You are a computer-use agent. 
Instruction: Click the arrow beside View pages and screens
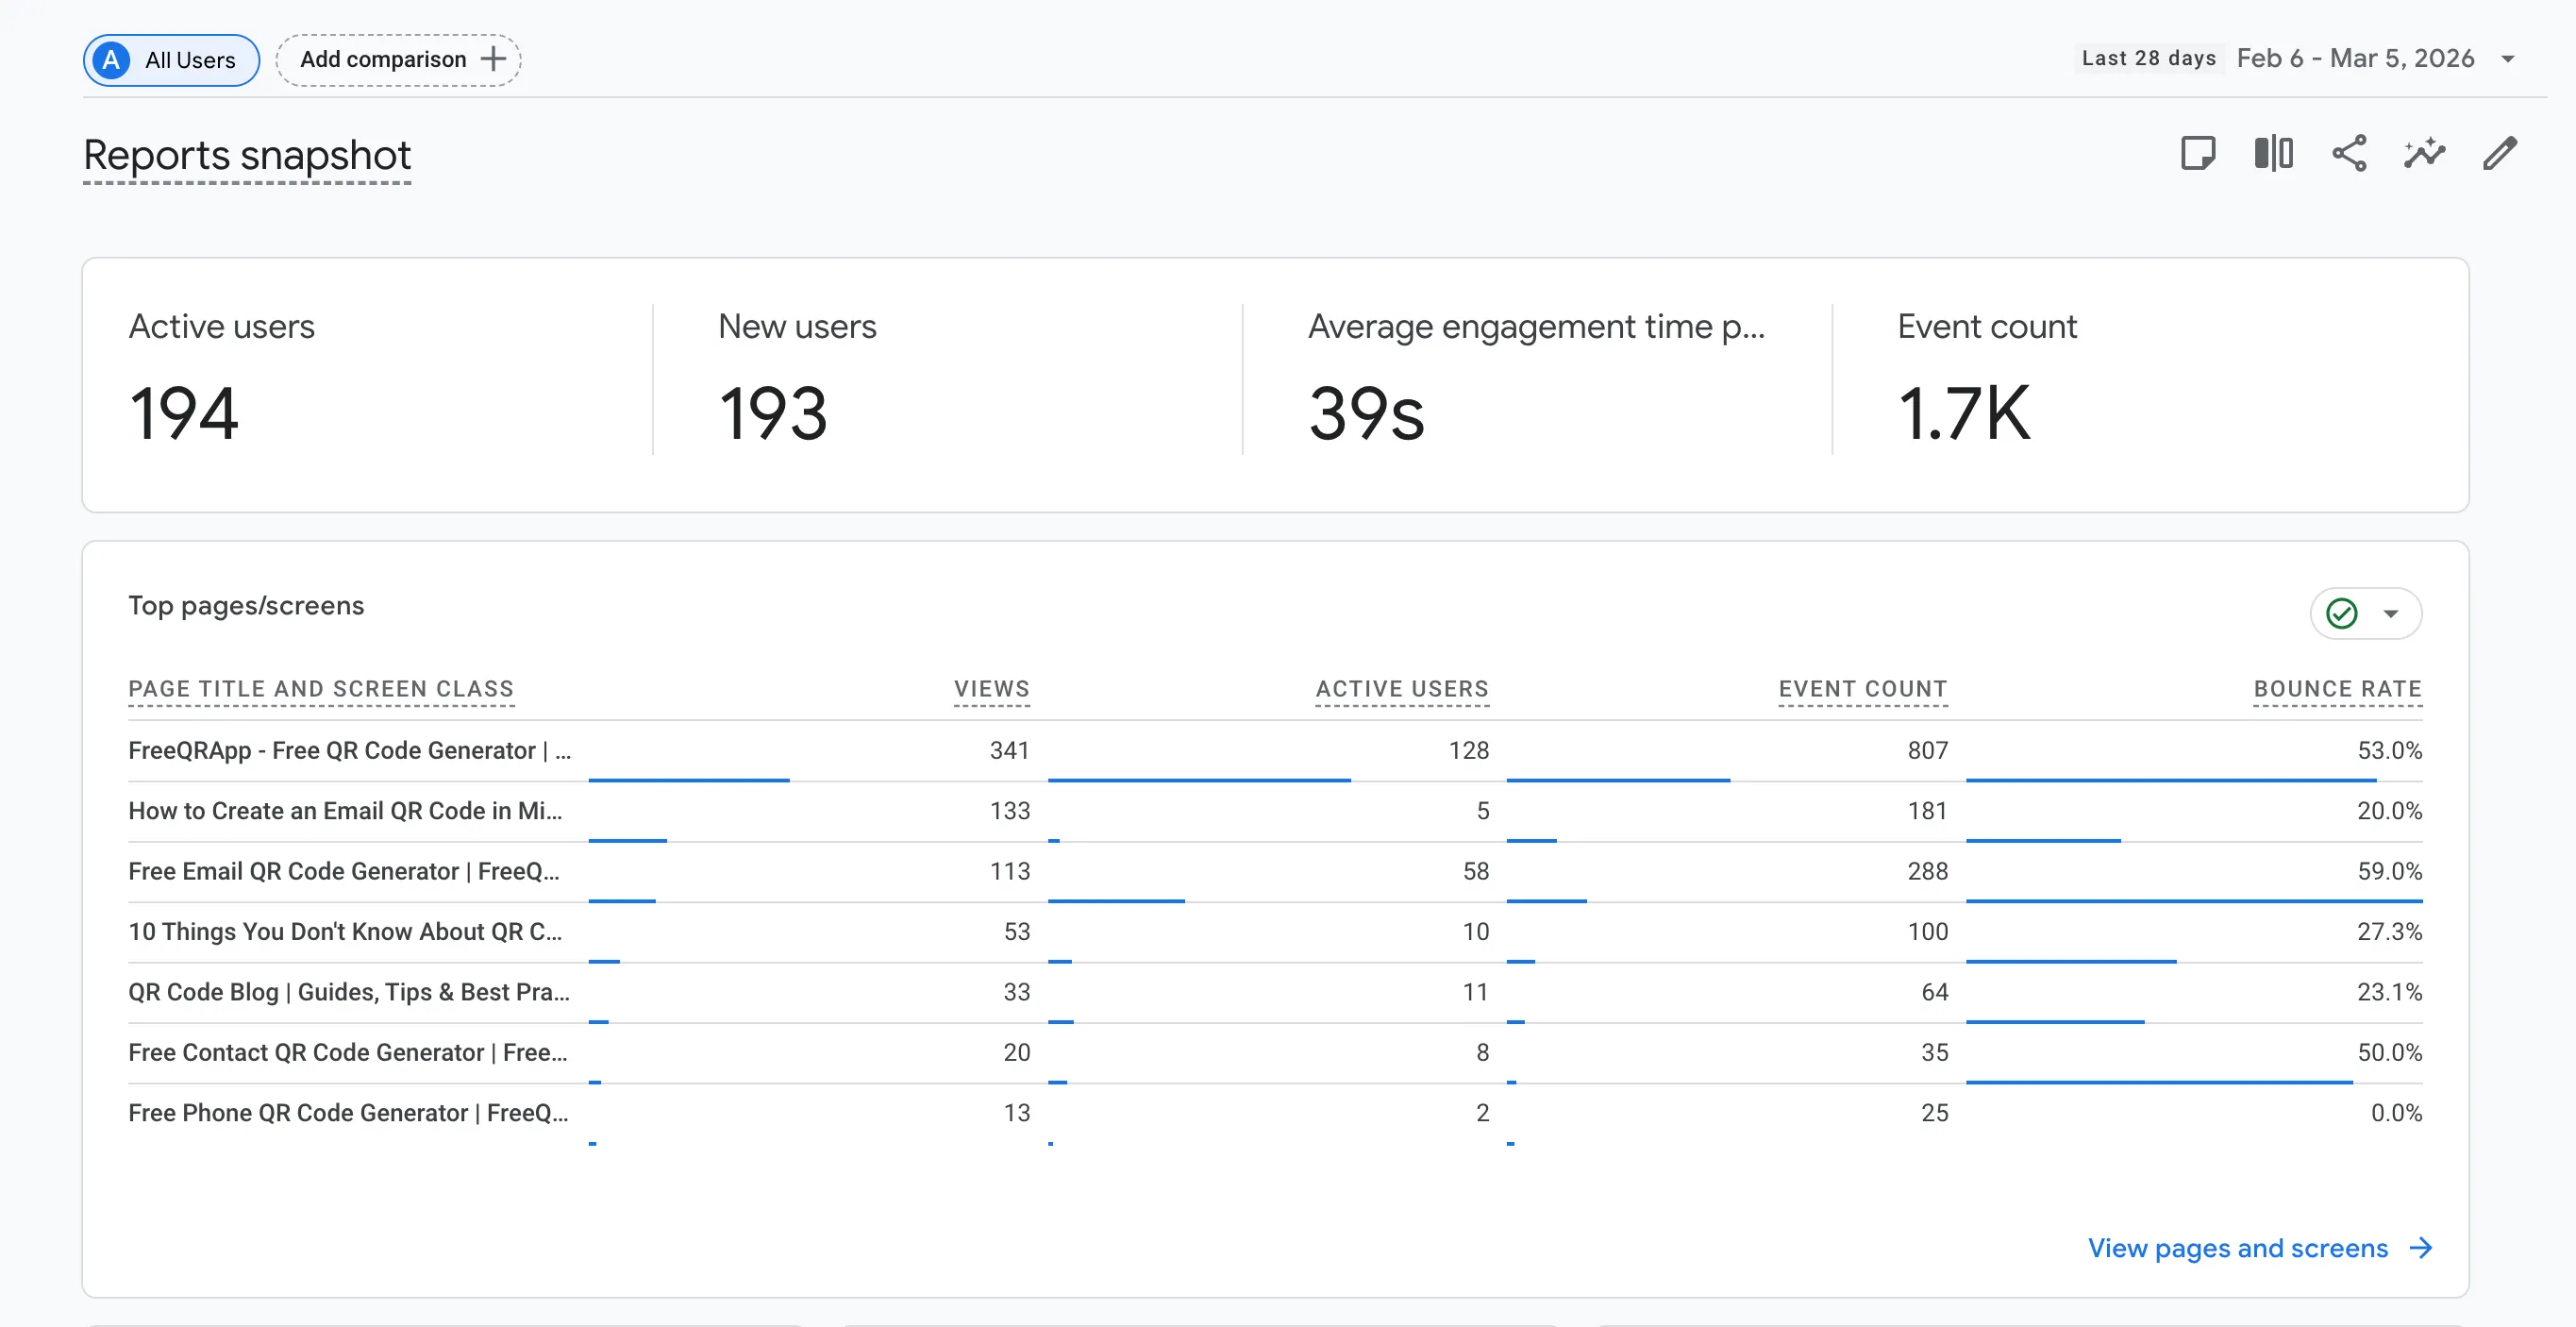2421,1247
